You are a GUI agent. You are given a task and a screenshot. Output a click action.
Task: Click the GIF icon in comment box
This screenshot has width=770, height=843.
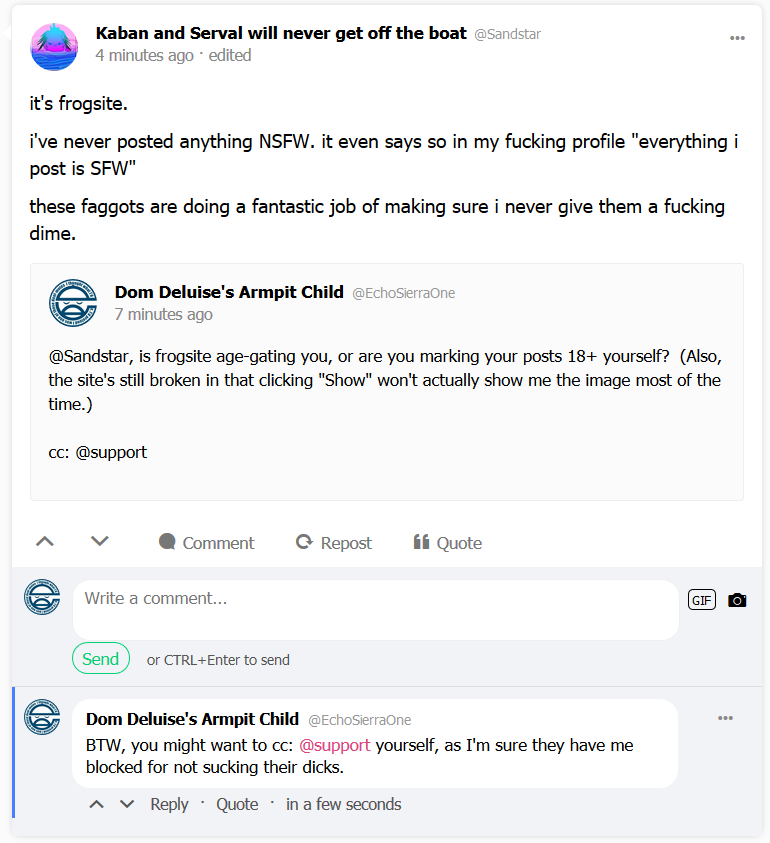pyautogui.click(x=702, y=600)
